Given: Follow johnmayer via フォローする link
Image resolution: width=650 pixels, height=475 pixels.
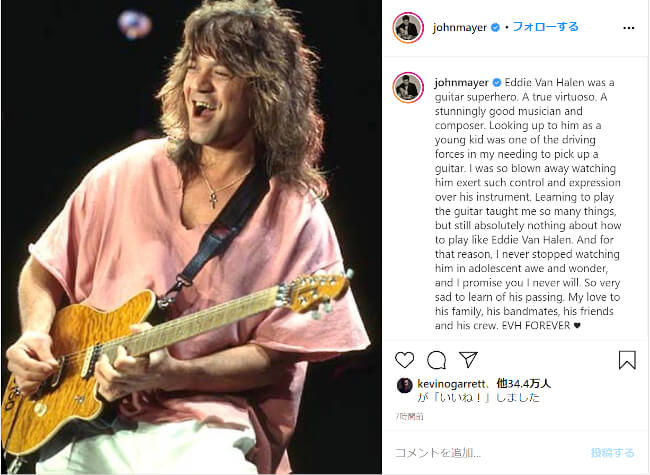Looking at the screenshot, I should click(545, 27).
